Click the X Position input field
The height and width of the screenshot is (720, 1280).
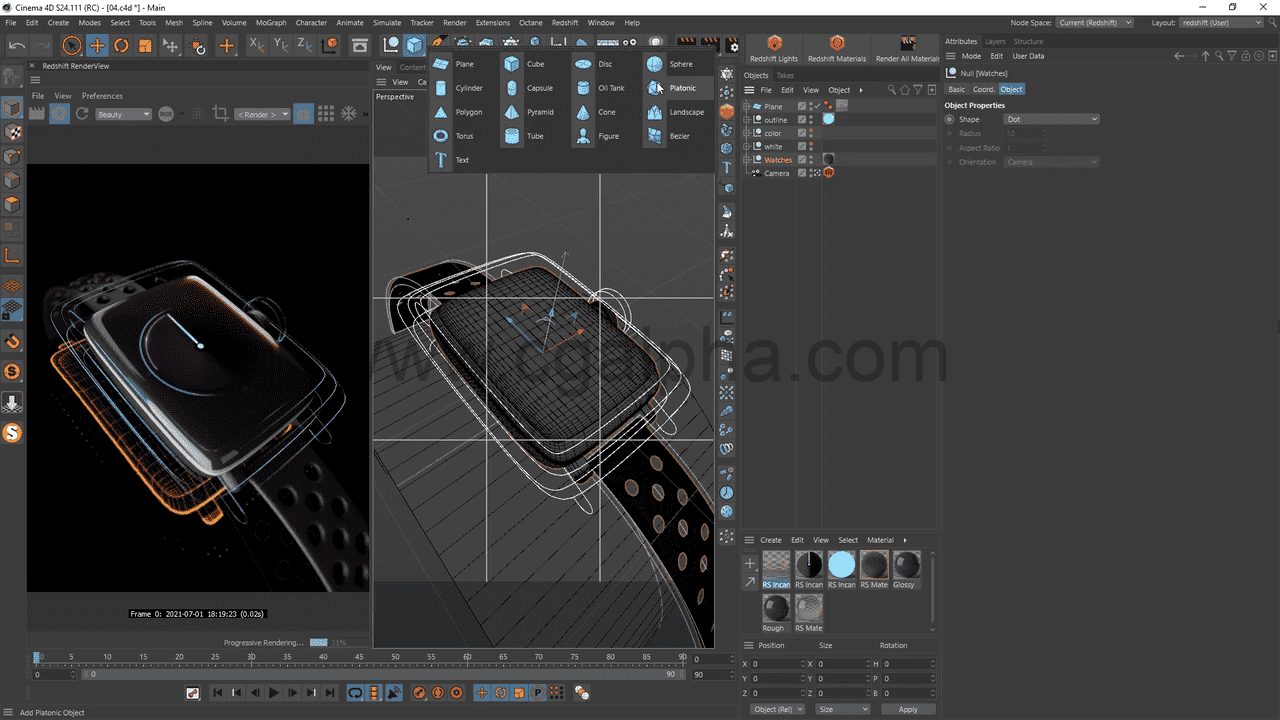pos(777,664)
